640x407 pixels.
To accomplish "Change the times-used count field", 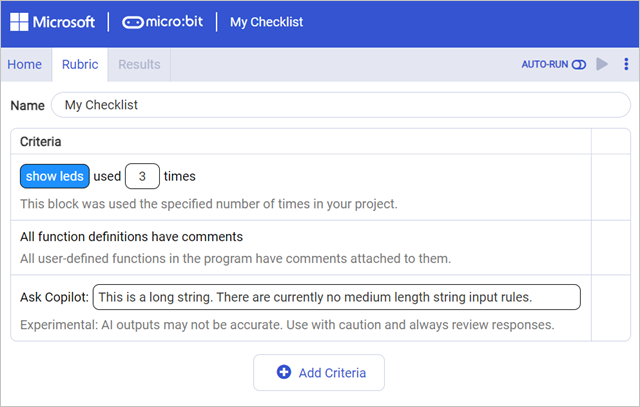I will click(x=142, y=176).
